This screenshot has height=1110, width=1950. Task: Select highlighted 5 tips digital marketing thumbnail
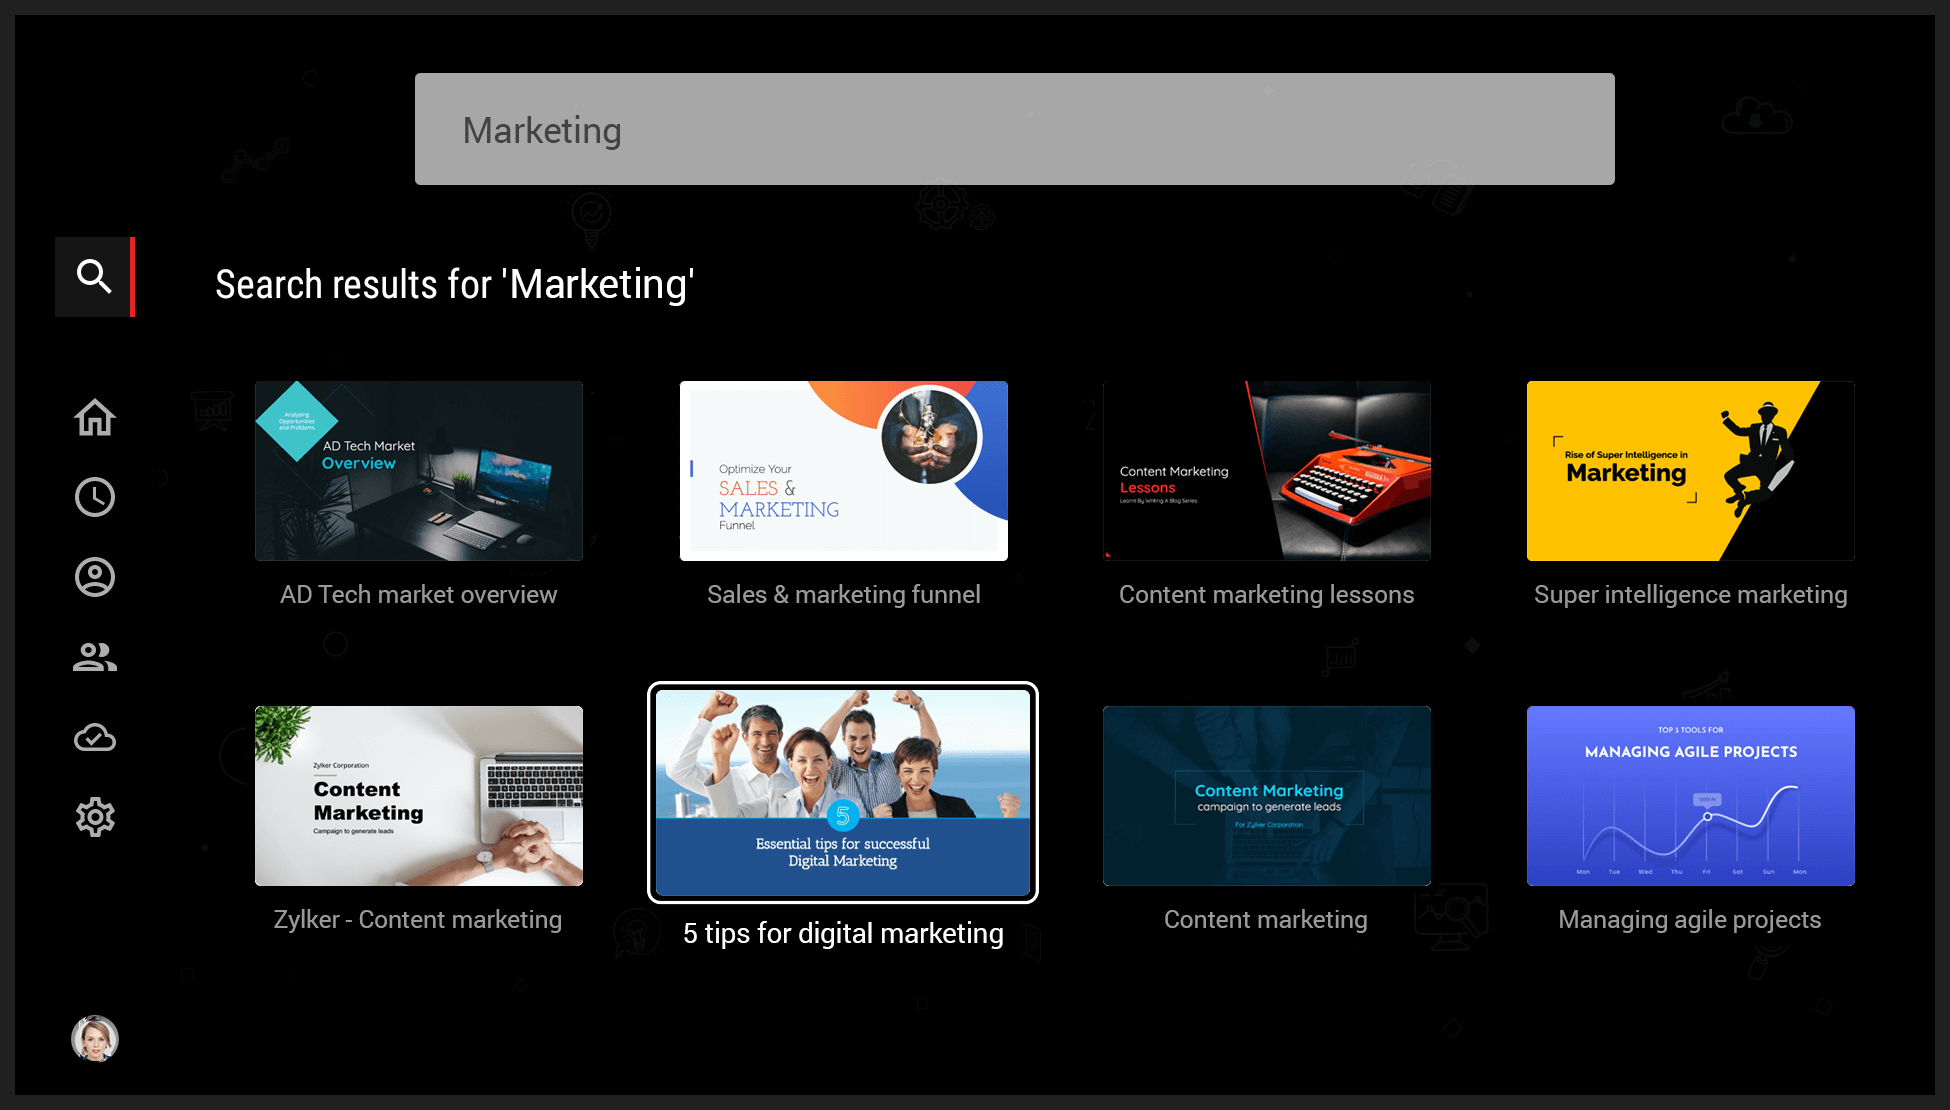(843, 792)
